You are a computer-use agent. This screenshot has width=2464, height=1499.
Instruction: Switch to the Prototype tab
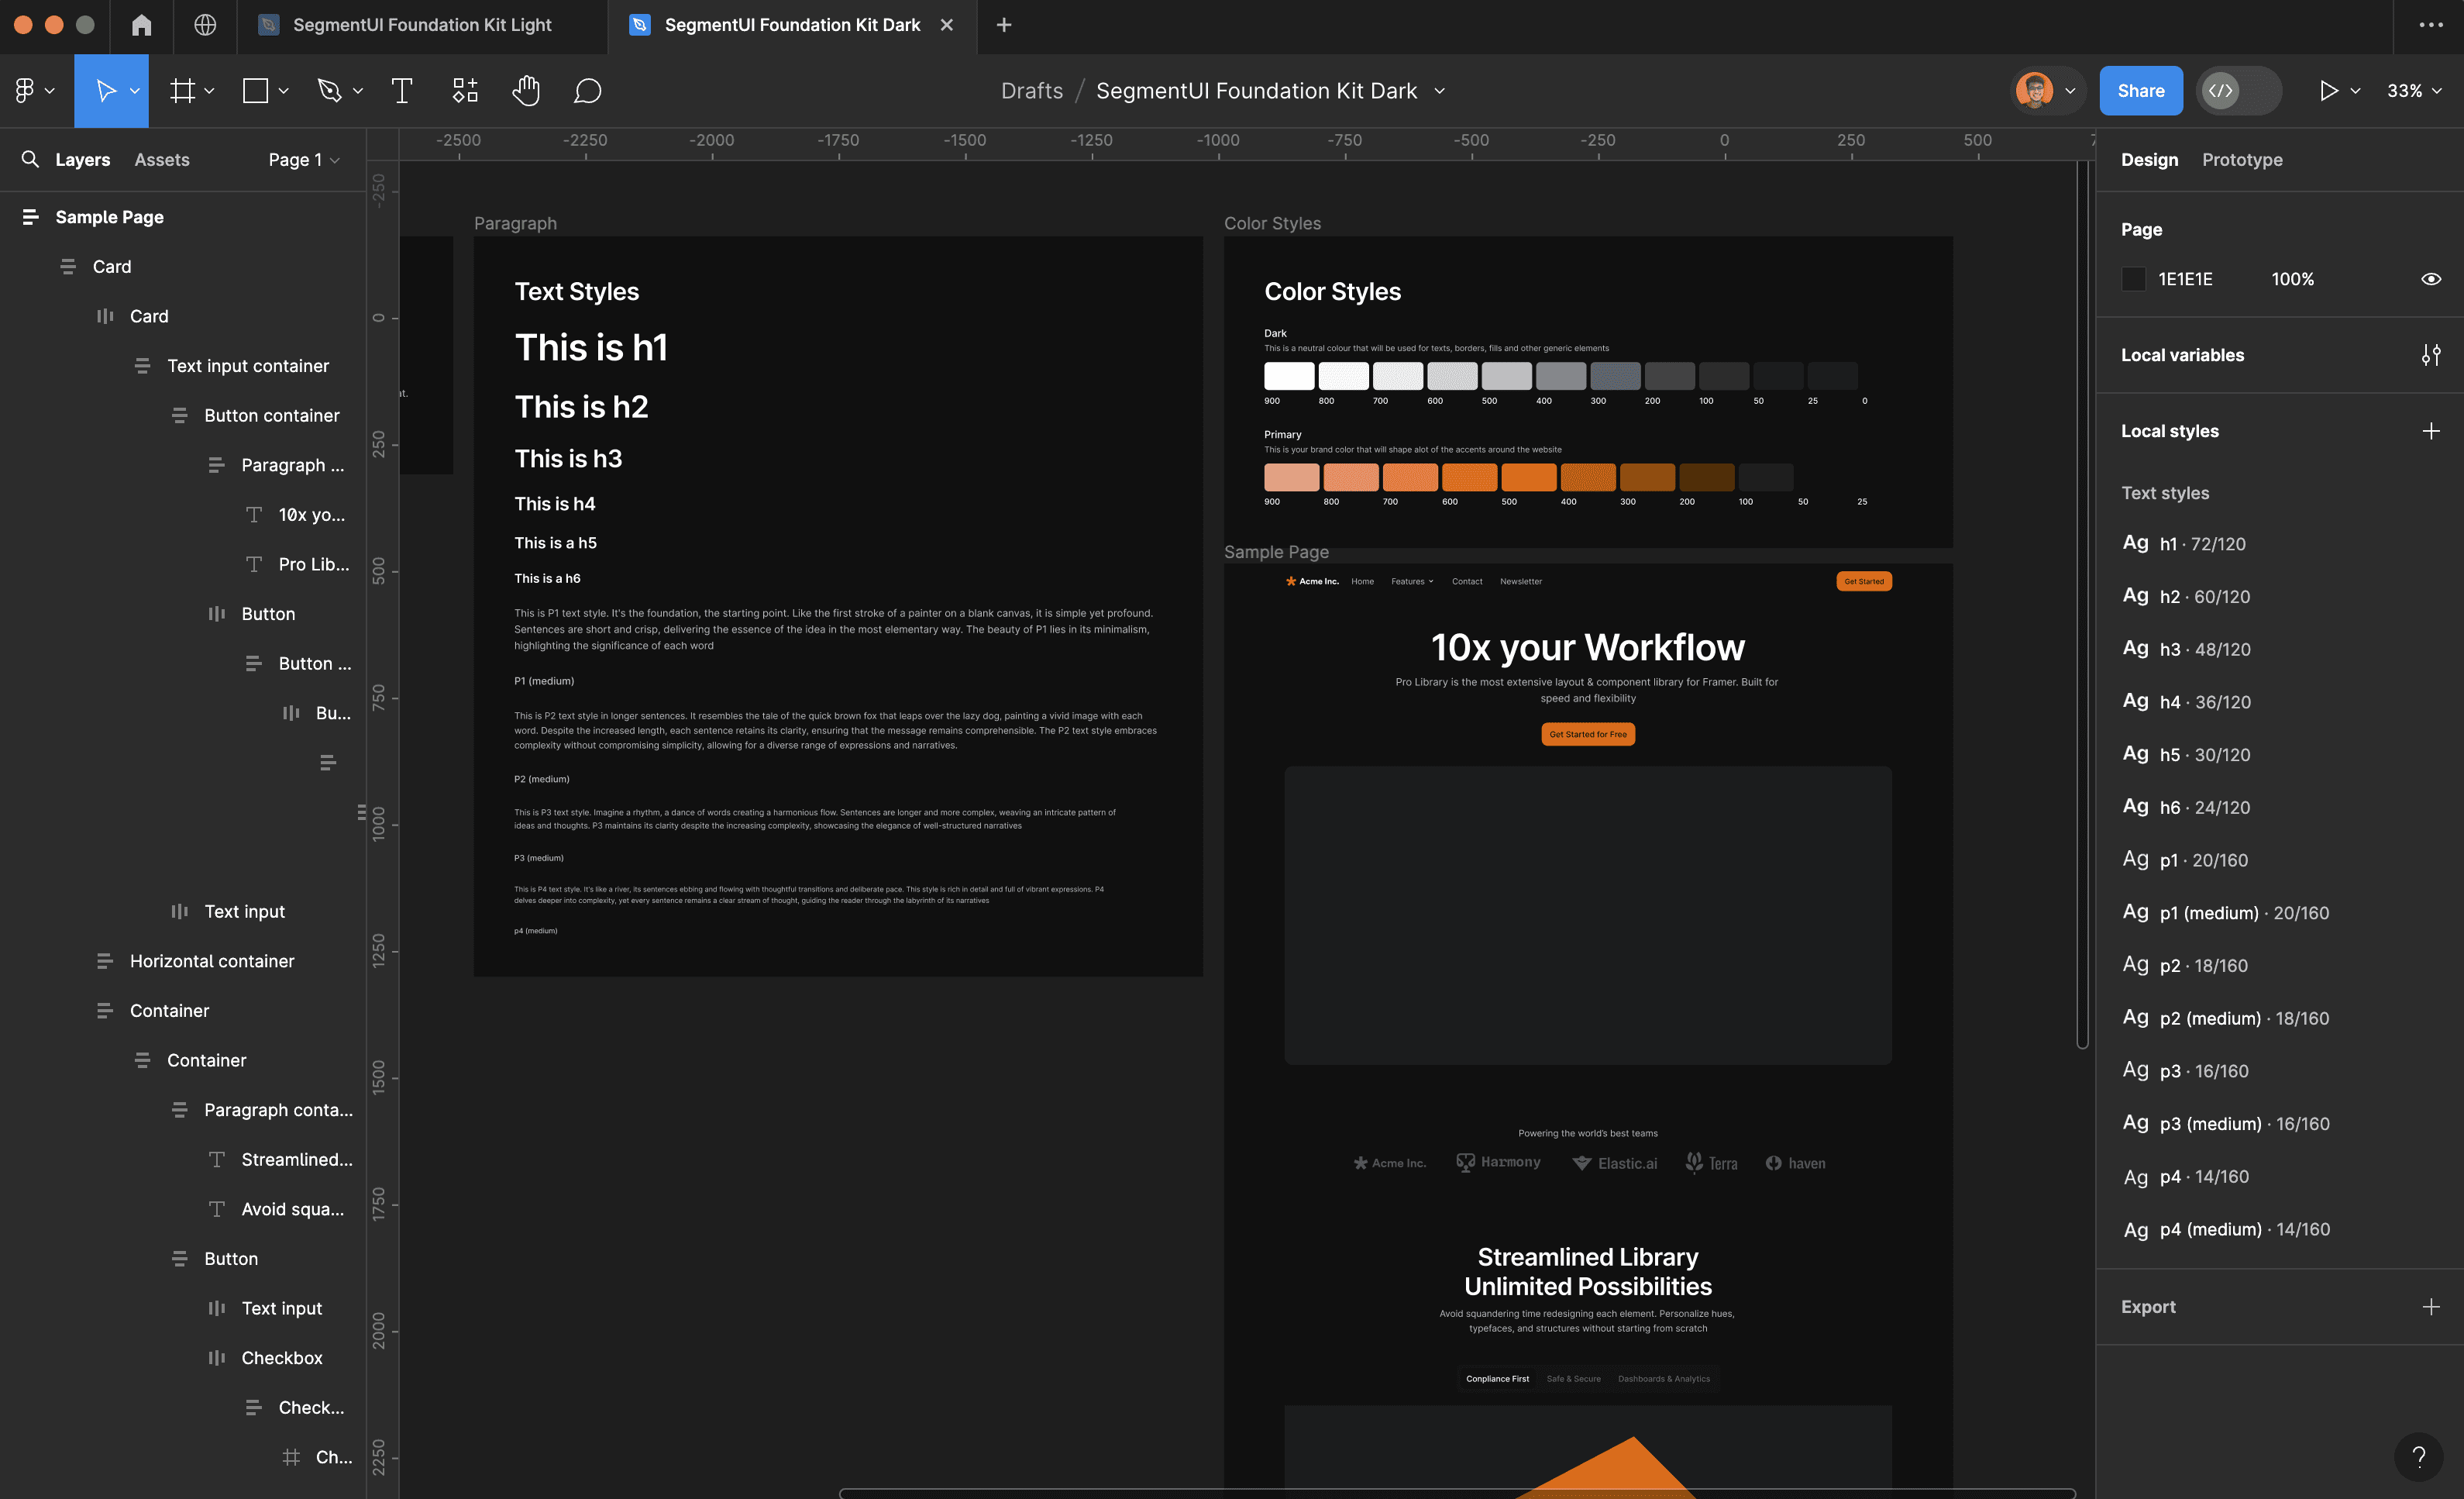pyautogui.click(x=2242, y=159)
